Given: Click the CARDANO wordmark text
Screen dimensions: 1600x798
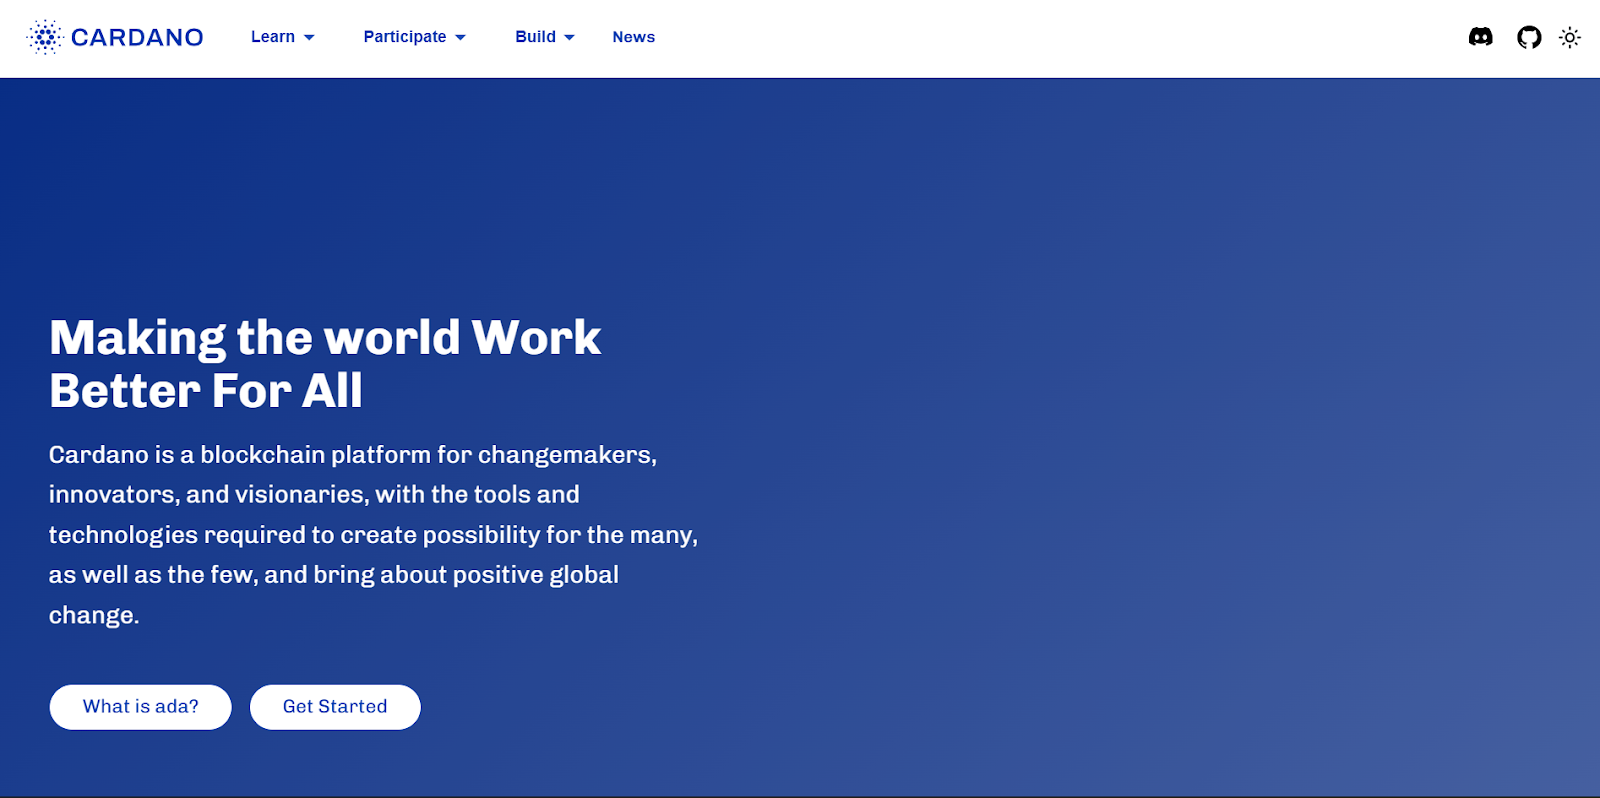Looking at the screenshot, I should [x=137, y=38].
